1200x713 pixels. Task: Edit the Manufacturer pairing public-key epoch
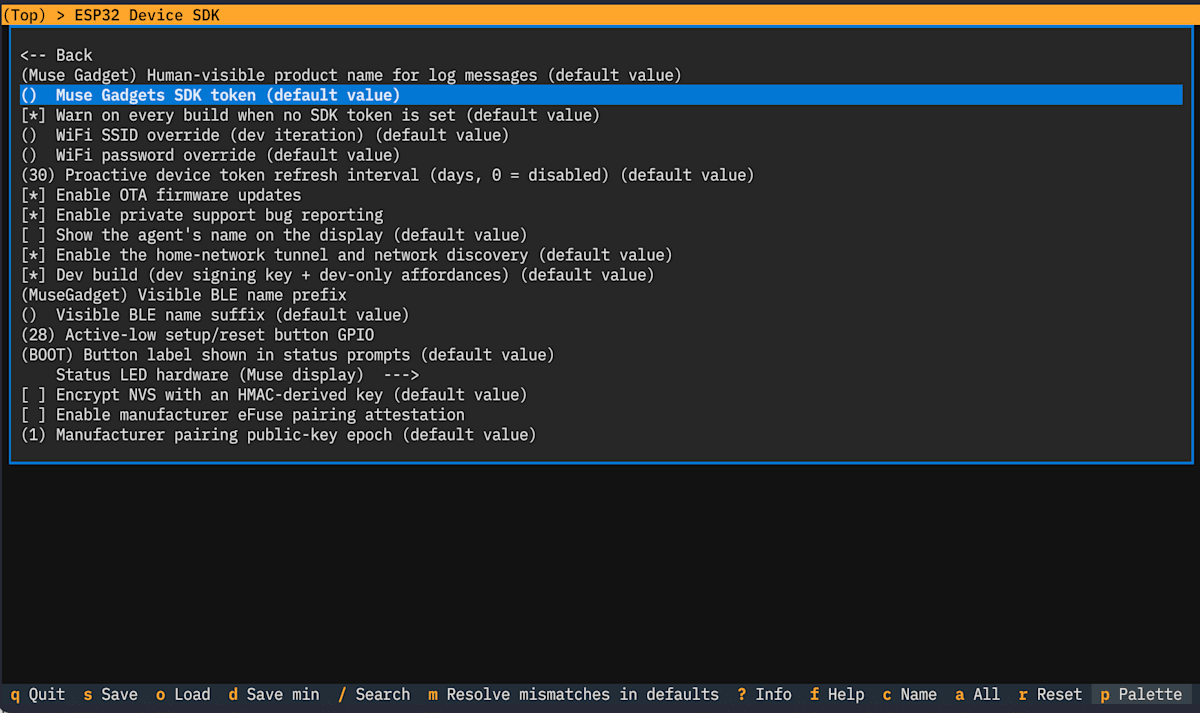279,435
